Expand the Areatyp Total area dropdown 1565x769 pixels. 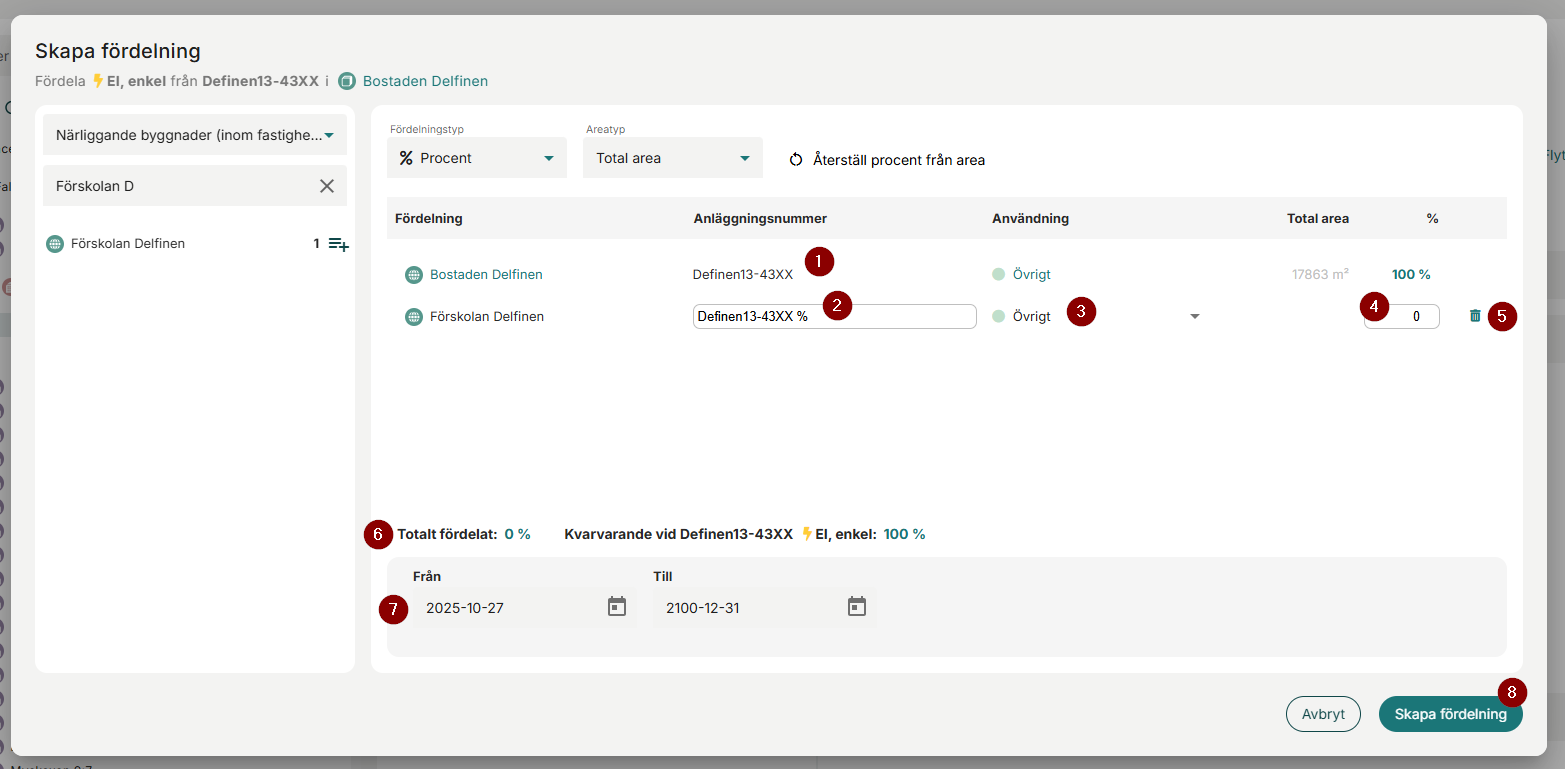pyautogui.click(x=672, y=158)
